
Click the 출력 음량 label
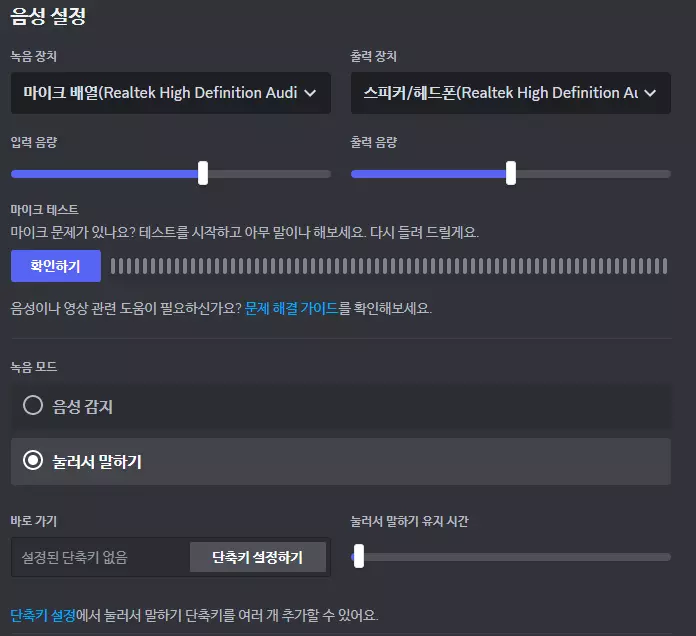point(374,142)
